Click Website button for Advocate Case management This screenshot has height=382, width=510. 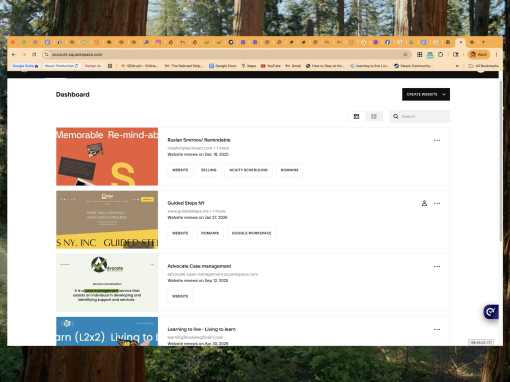pos(180,296)
